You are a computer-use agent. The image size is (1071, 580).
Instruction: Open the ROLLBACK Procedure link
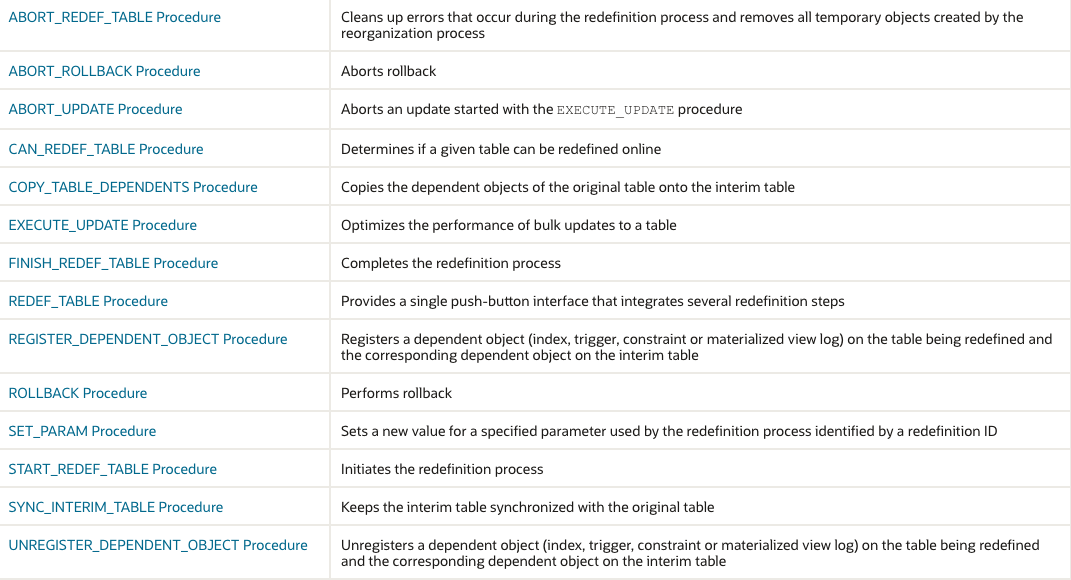pyautogui.click(x=77, y=393)
